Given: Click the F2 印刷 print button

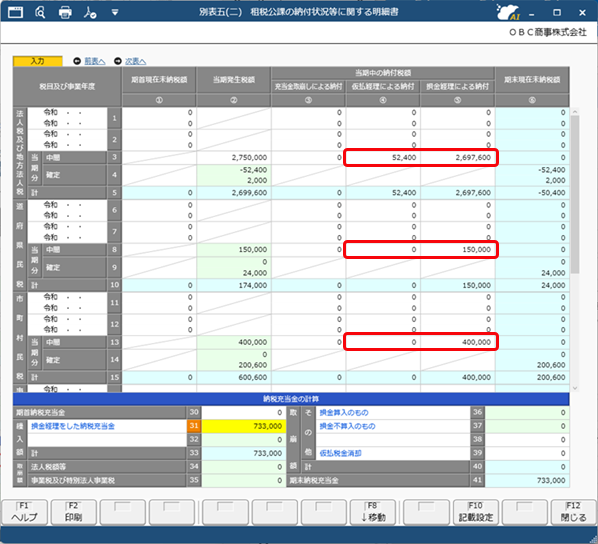Looking at the screenshot, I should coord(73,512).
